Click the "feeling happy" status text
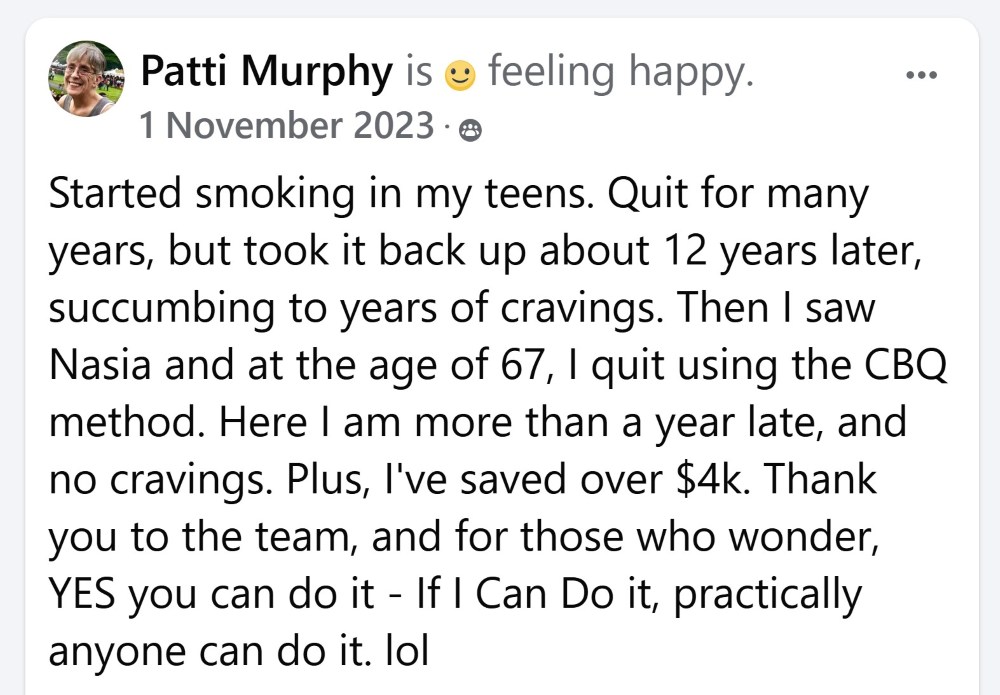Image resolution: width=1000 pixels, height=695 pixels. (620, 73)
